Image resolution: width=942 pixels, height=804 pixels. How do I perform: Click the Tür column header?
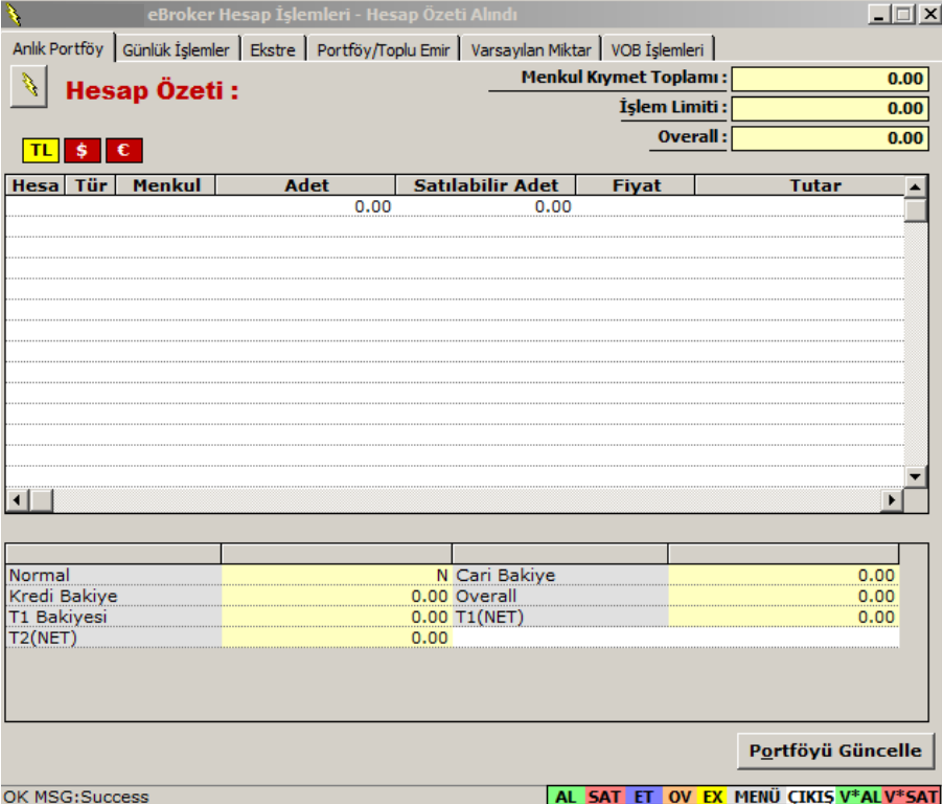point(90,185)
